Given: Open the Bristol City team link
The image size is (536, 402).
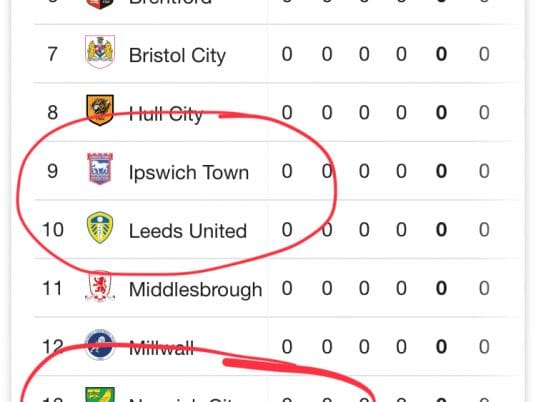Looking at the screenshot, I should [x=177, y=56].
